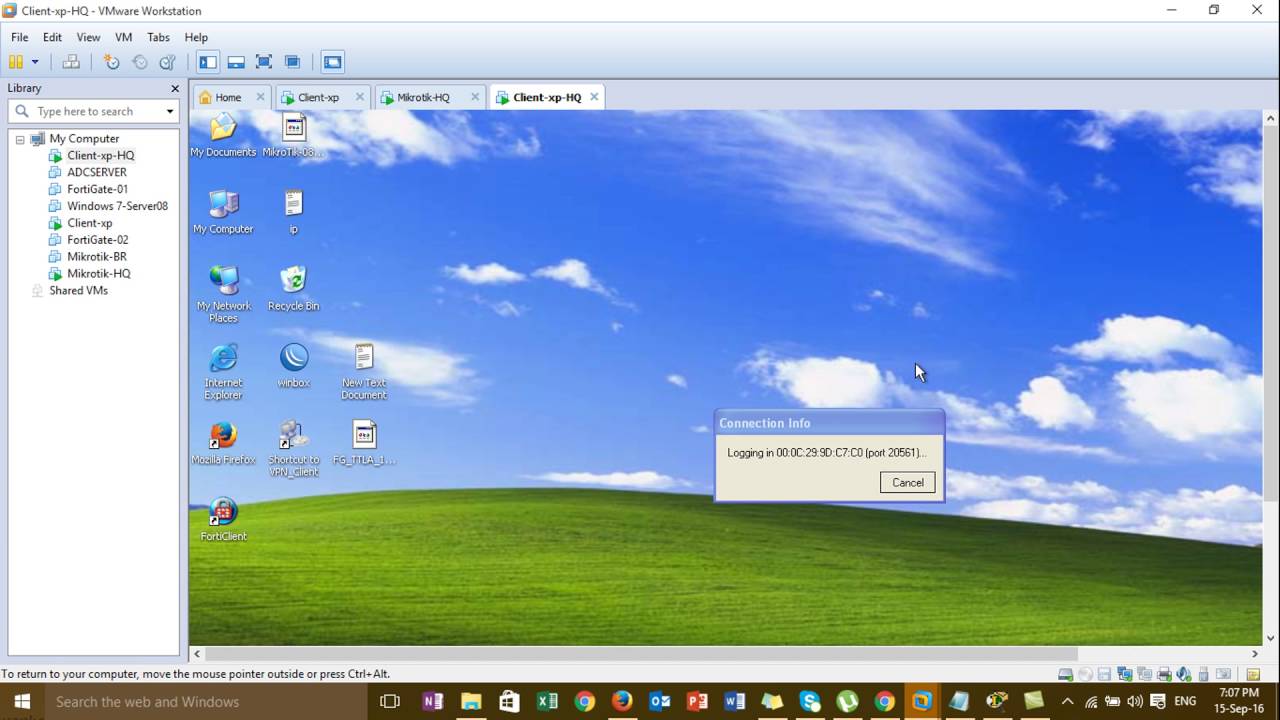Collapse the My Computer tree node
Viewport: 1280px width, 720px height.
point(20,139)
